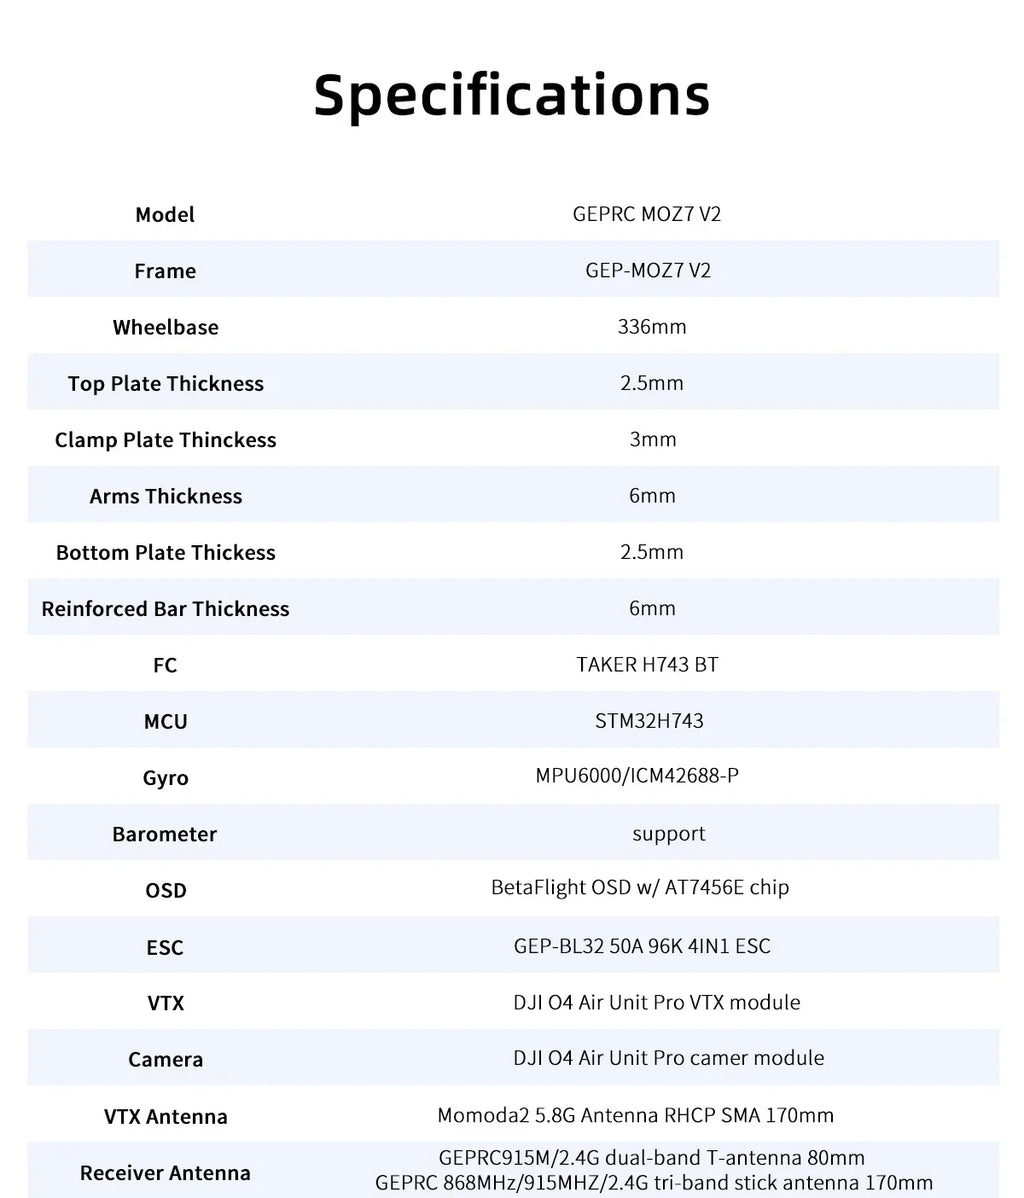1024x1198 pixels.
Task: Click the BetaFlight OSD chip text
Action: point(640,888)
